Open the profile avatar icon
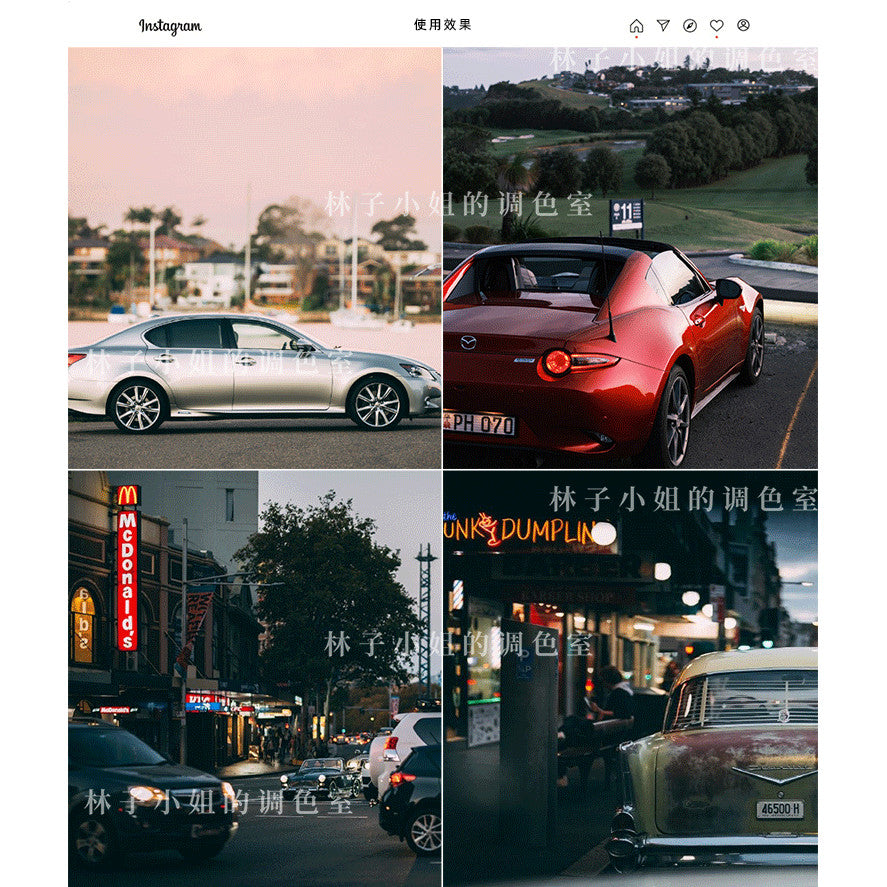Viewport: 887px width, 887px height. [743, 25]
